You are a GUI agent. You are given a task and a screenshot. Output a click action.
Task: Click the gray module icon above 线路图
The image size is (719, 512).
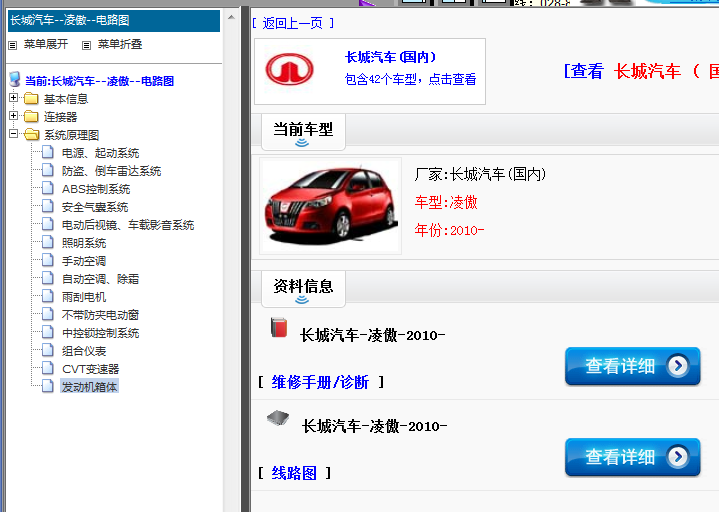(x=278, y=419)
